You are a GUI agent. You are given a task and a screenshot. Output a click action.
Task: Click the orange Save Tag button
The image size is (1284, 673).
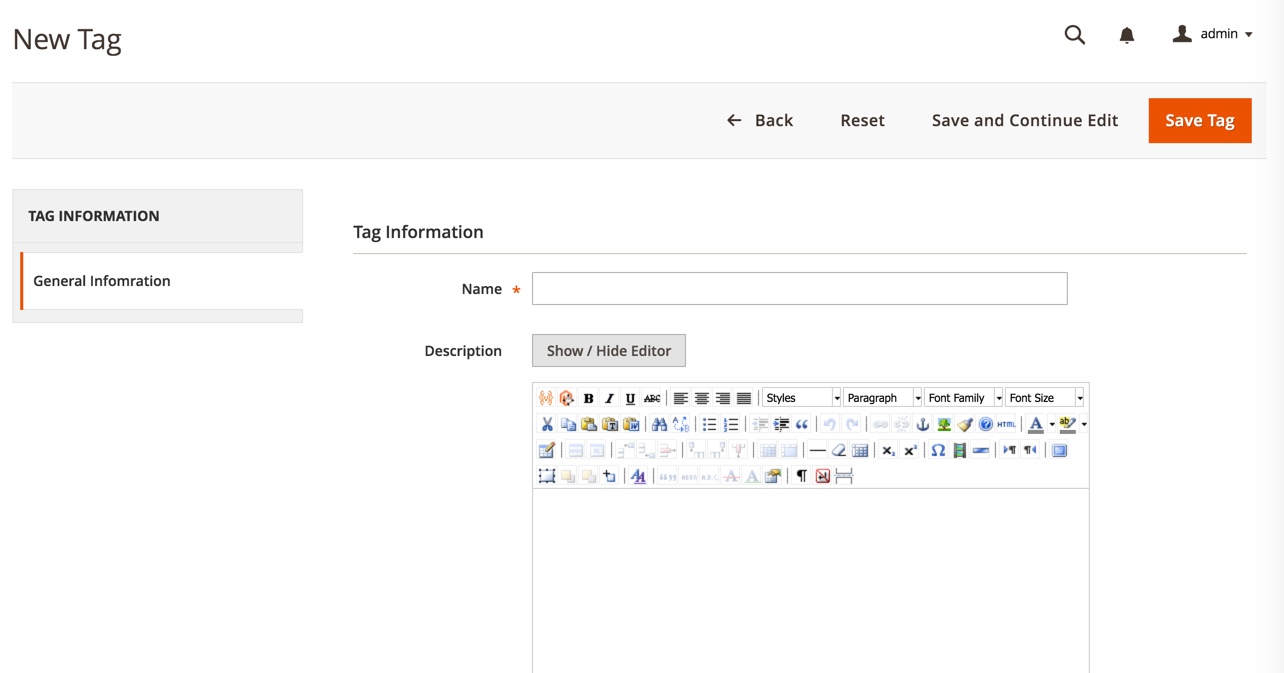click(x=1199, y=120)
